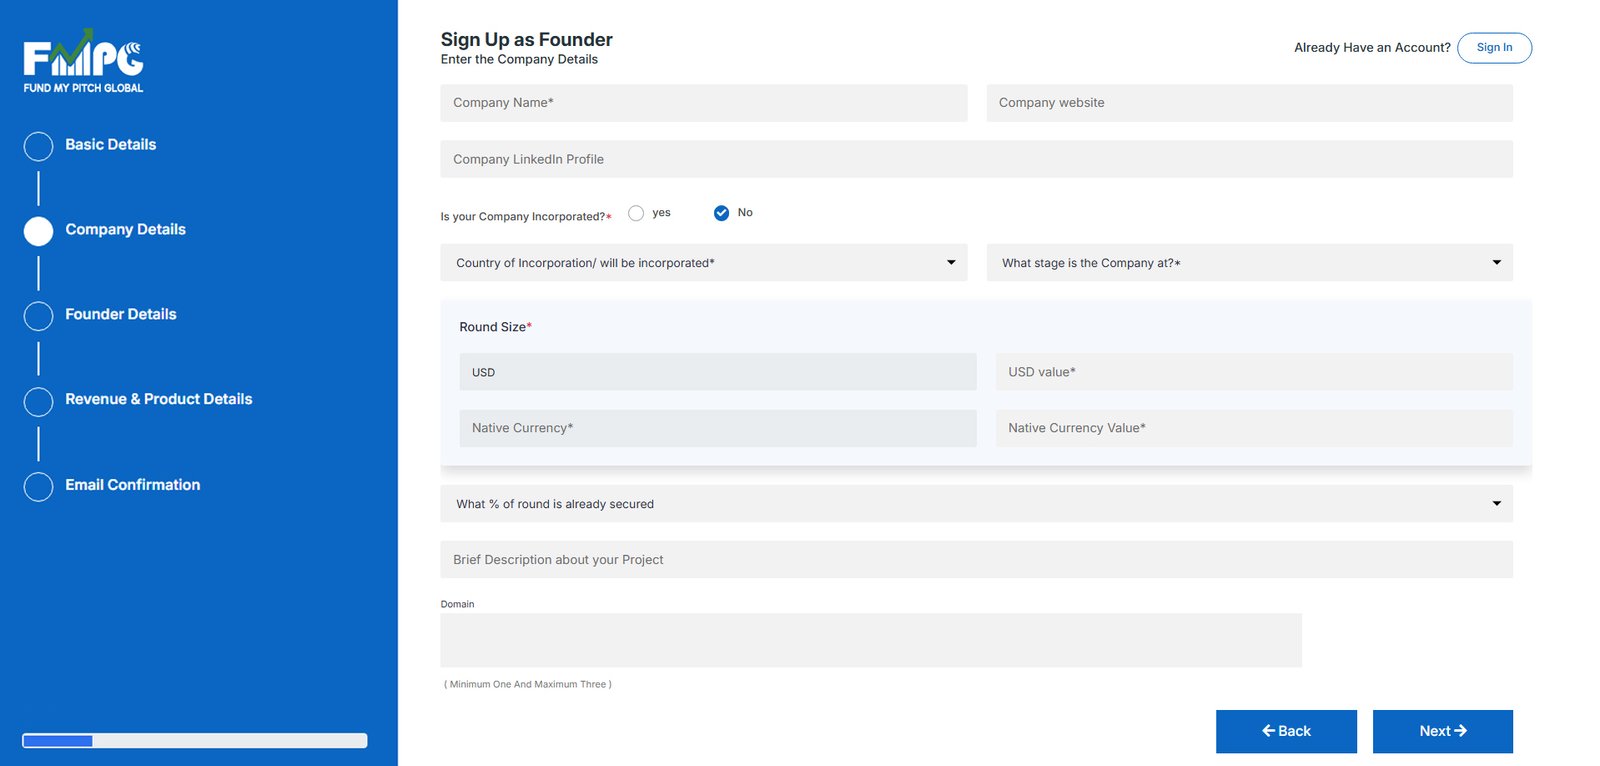Click the signup progress bar

195,741
